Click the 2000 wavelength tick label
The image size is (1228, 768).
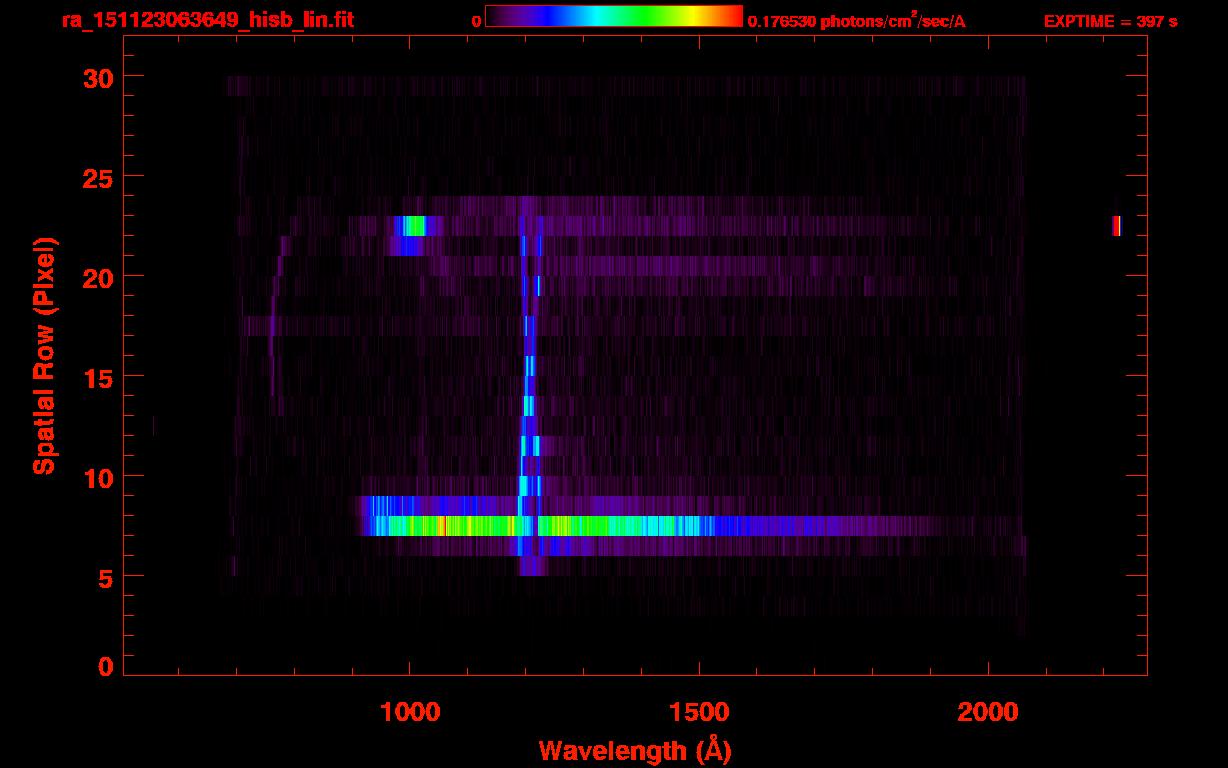988,712
